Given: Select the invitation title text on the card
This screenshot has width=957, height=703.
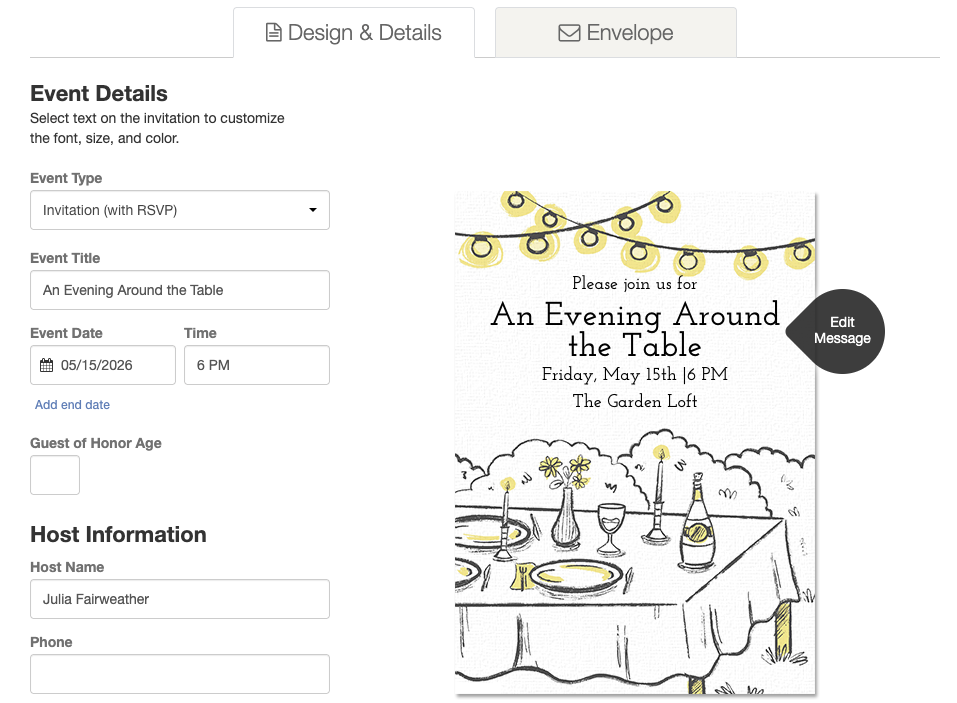Looking at the screenshot, I should (x=635, y=330).
